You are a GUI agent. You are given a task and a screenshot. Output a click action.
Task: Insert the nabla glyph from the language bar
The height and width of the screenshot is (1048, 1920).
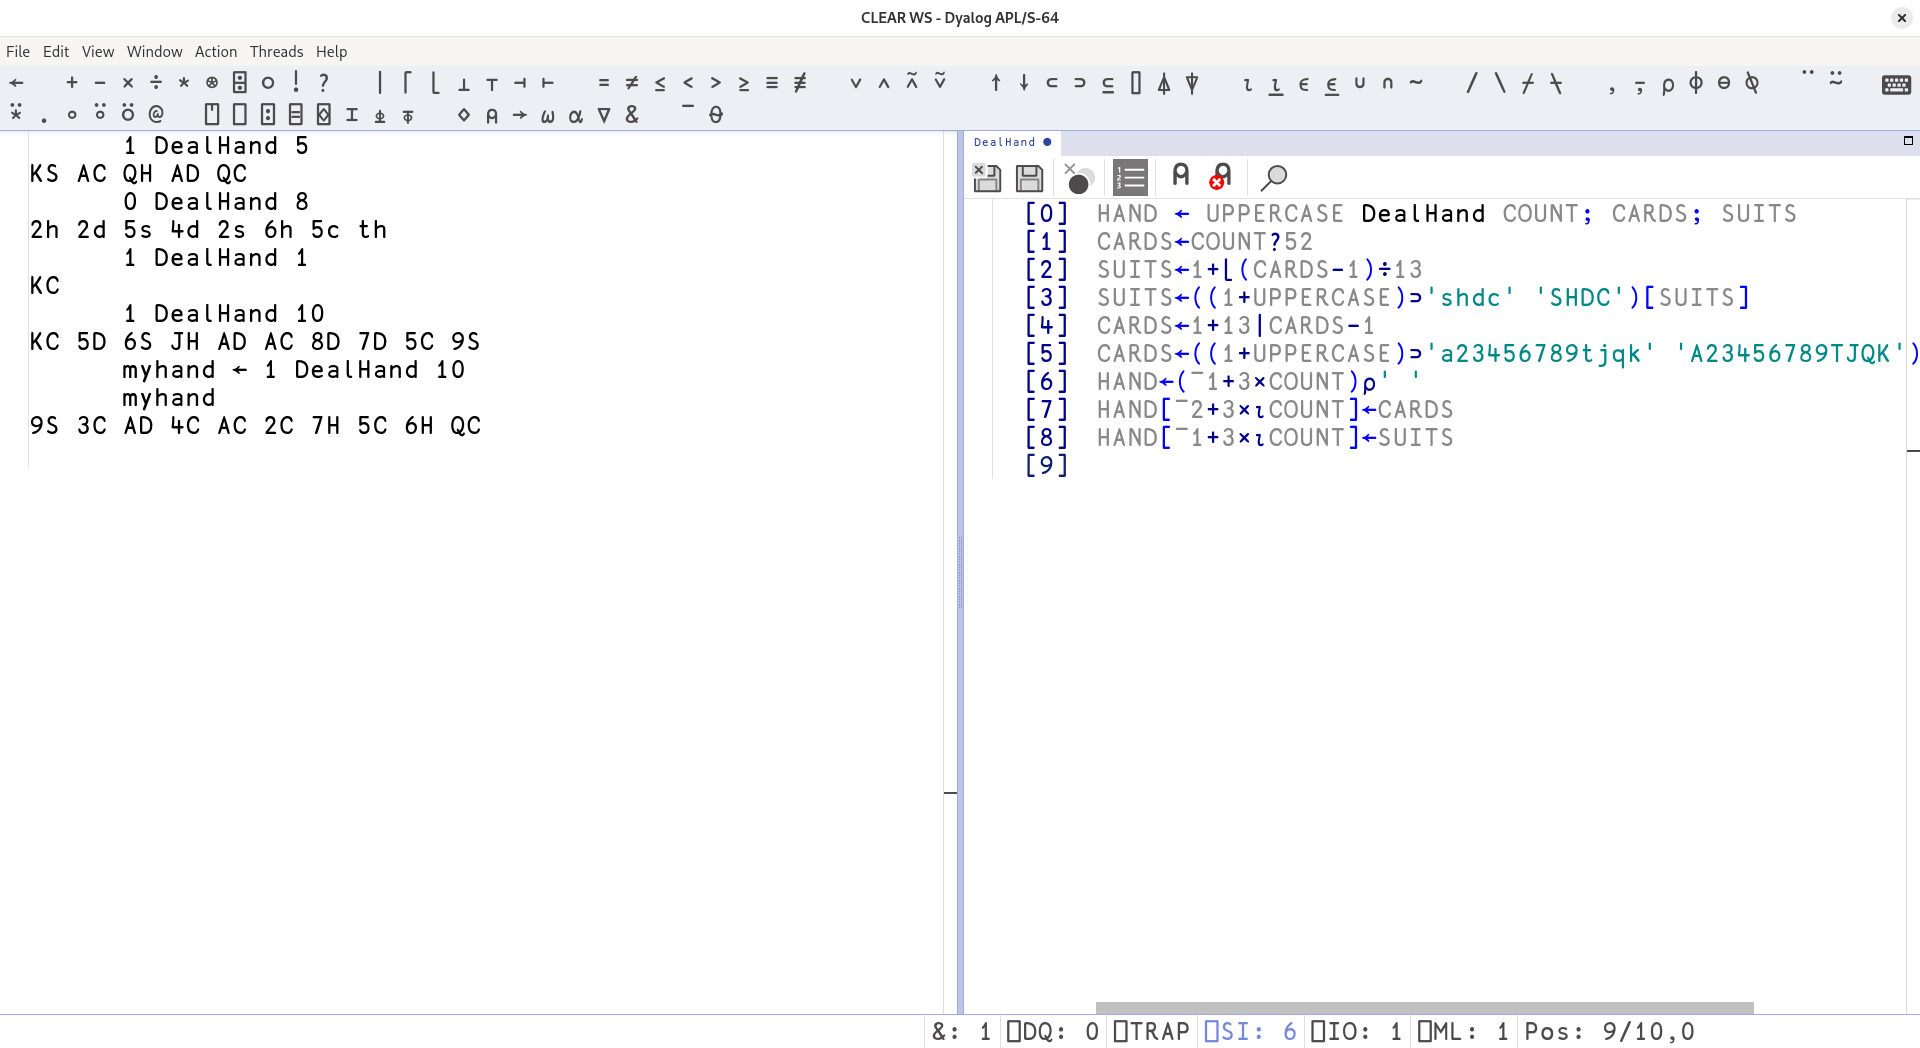tap(604, 115)
